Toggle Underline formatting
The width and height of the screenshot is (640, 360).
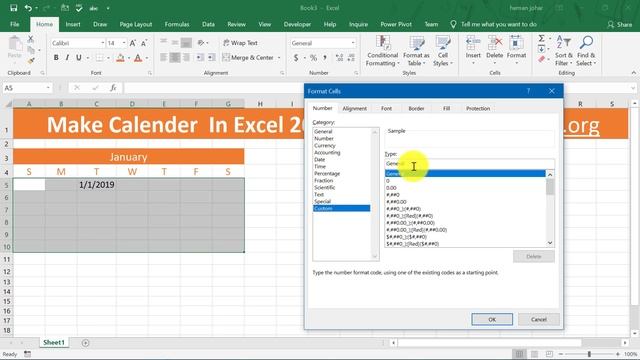point(78,58)
